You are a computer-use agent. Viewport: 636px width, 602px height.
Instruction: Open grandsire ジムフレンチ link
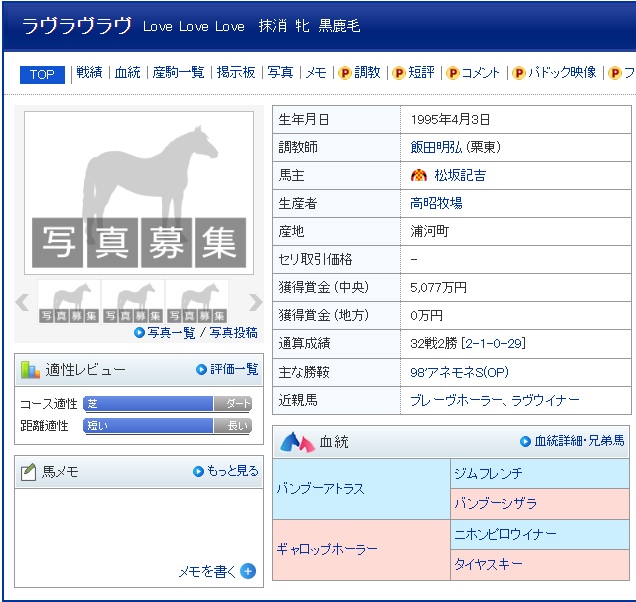pos(488,473)
